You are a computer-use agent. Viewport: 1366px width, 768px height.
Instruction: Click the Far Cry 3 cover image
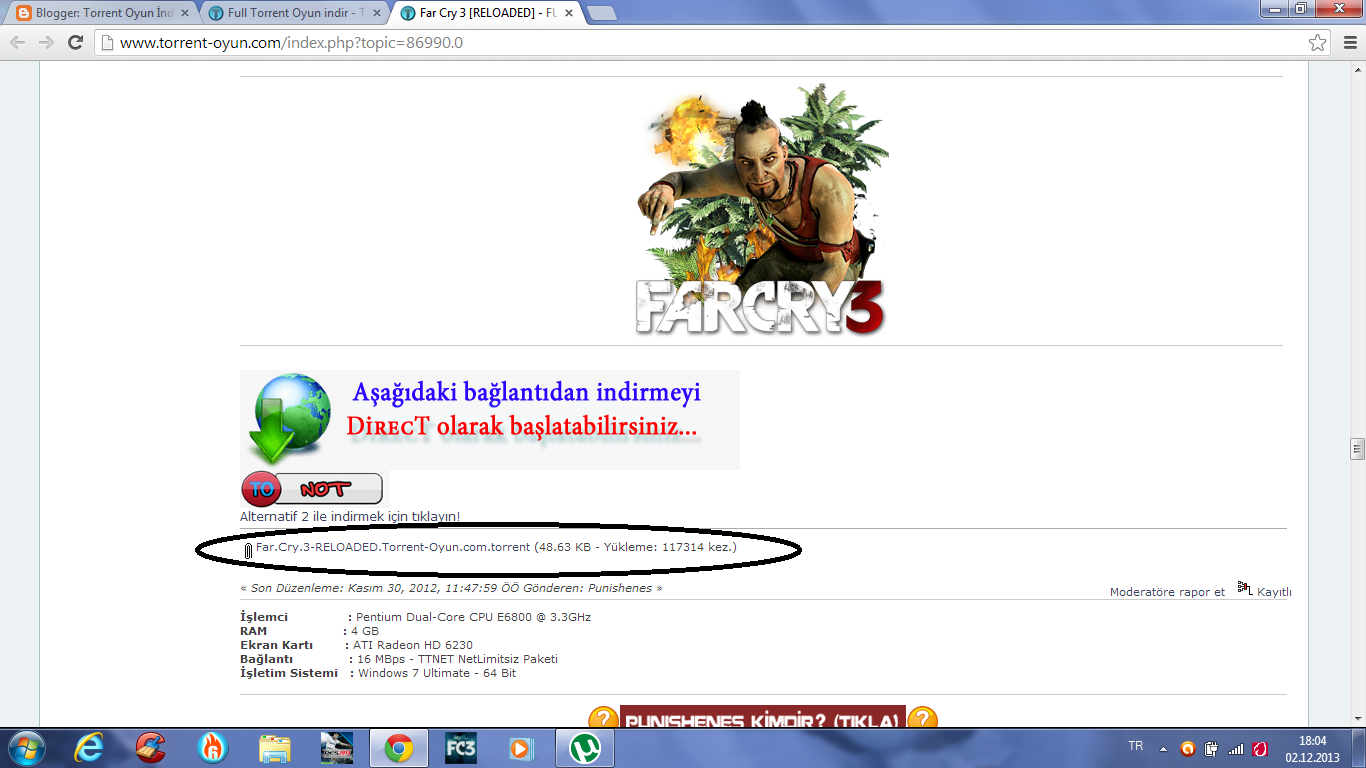click(x=761, y=210)
